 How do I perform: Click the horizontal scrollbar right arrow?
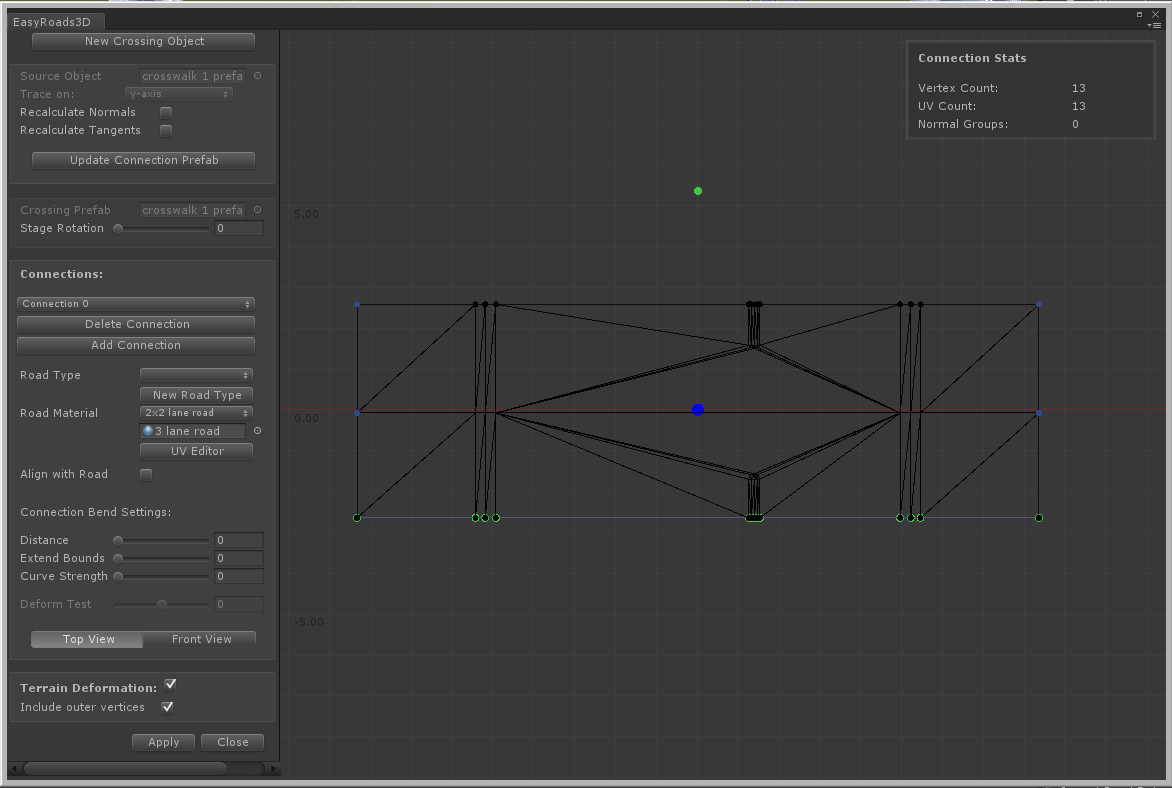[x=274, y=769]
